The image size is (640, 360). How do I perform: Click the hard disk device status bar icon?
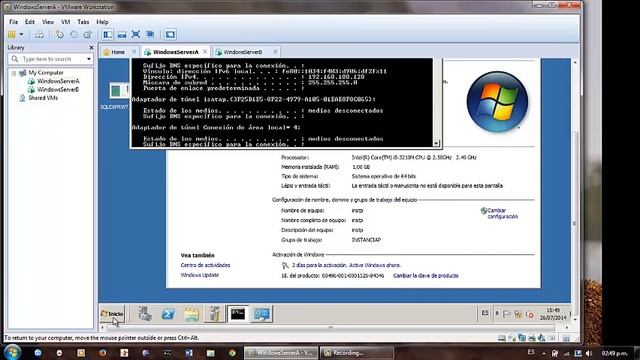[502, 338]
